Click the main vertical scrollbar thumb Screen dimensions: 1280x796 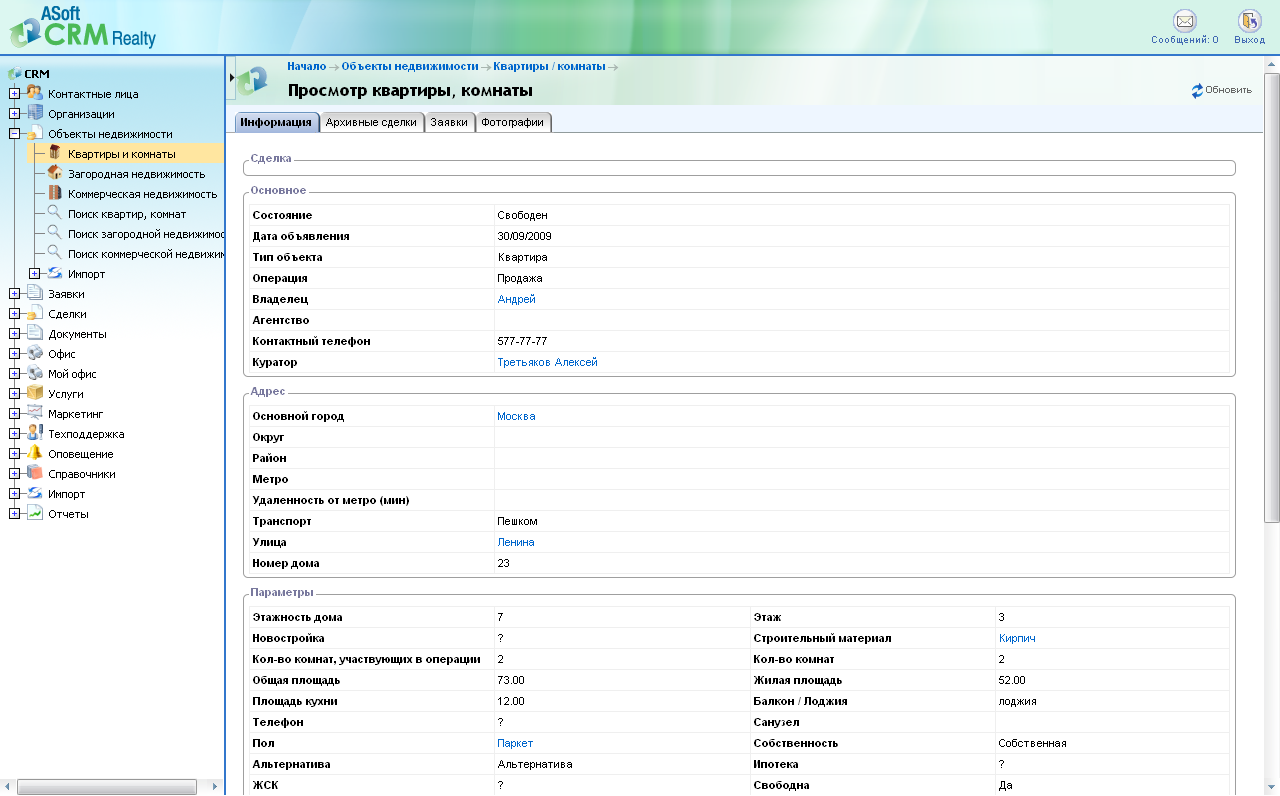coord(1272,297)
